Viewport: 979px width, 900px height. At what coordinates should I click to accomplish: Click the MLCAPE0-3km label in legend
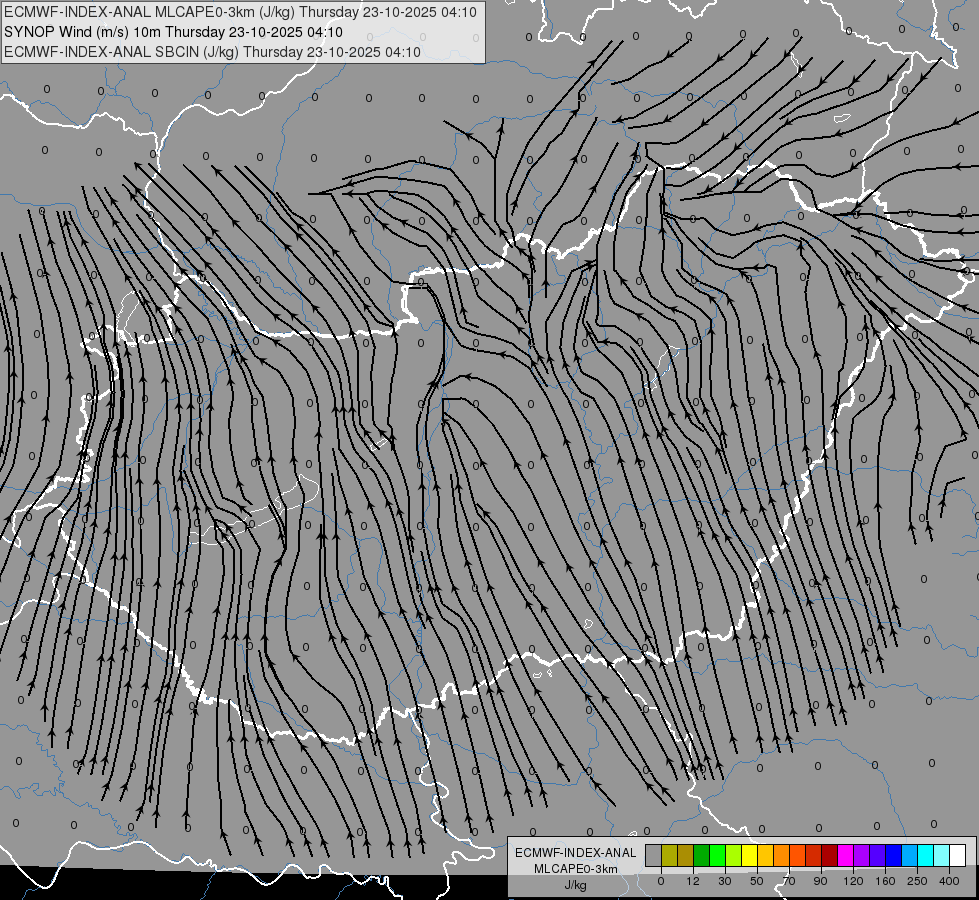575,869
